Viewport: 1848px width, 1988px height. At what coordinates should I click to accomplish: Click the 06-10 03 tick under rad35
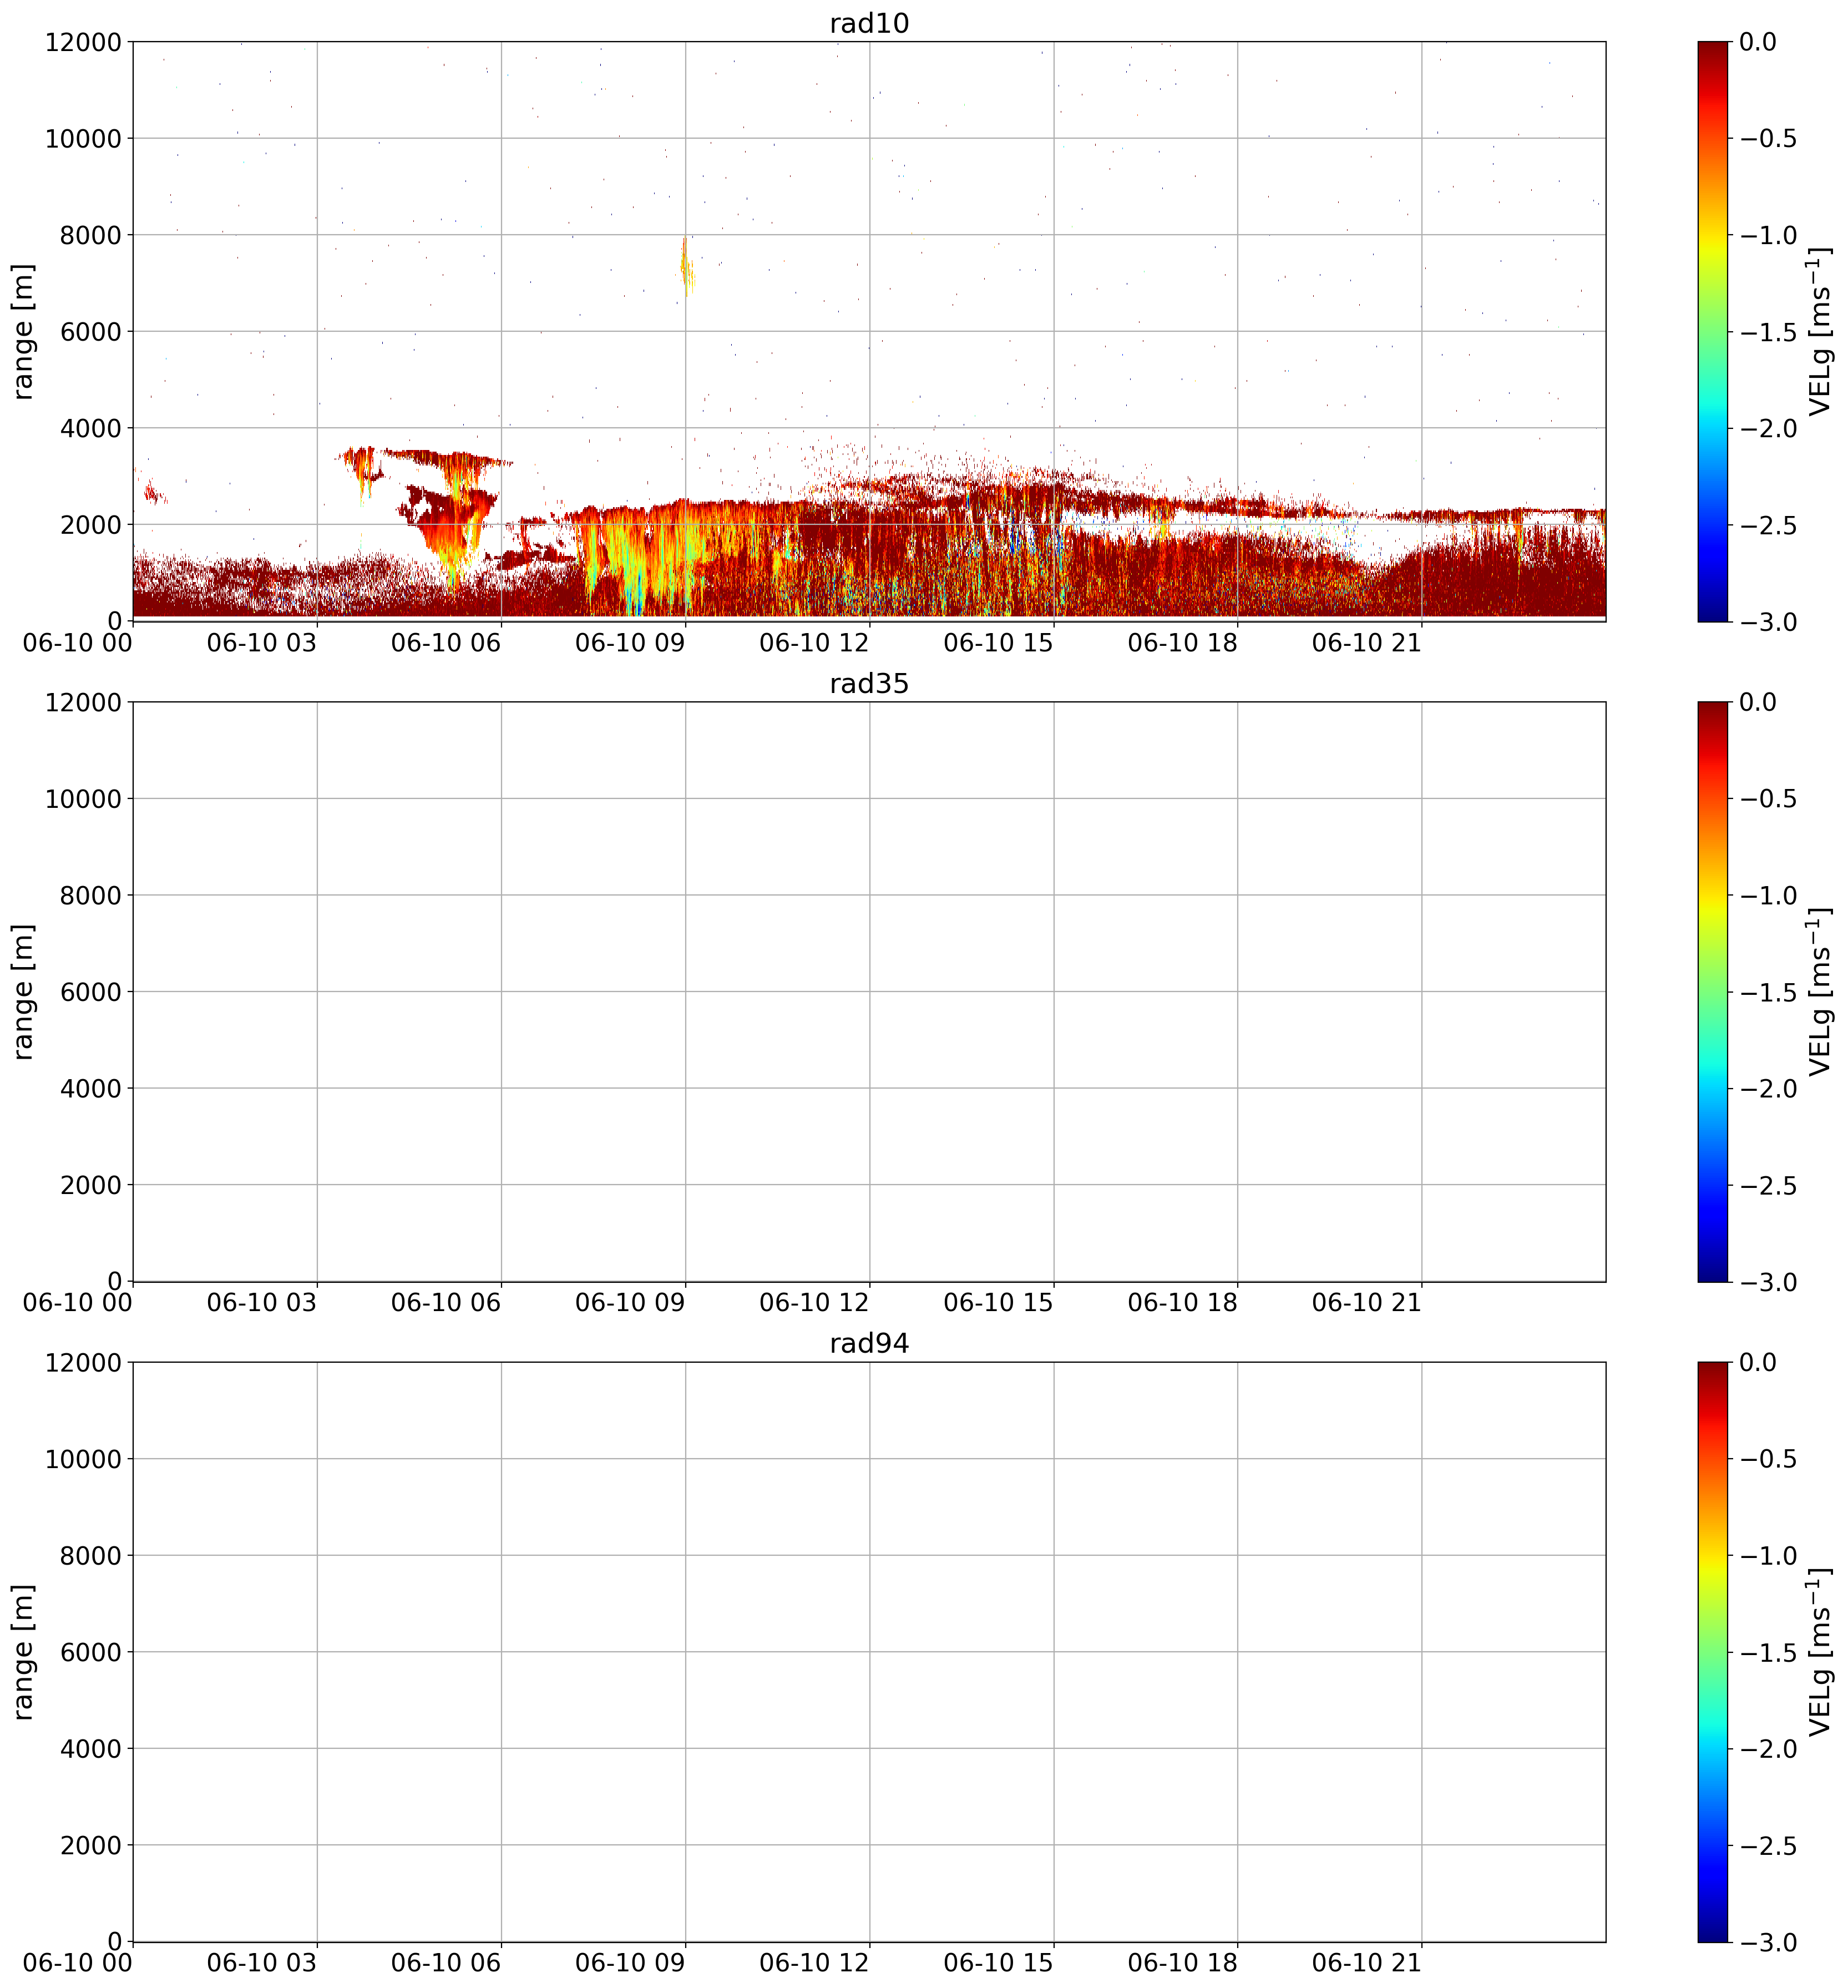[262, 1303]
